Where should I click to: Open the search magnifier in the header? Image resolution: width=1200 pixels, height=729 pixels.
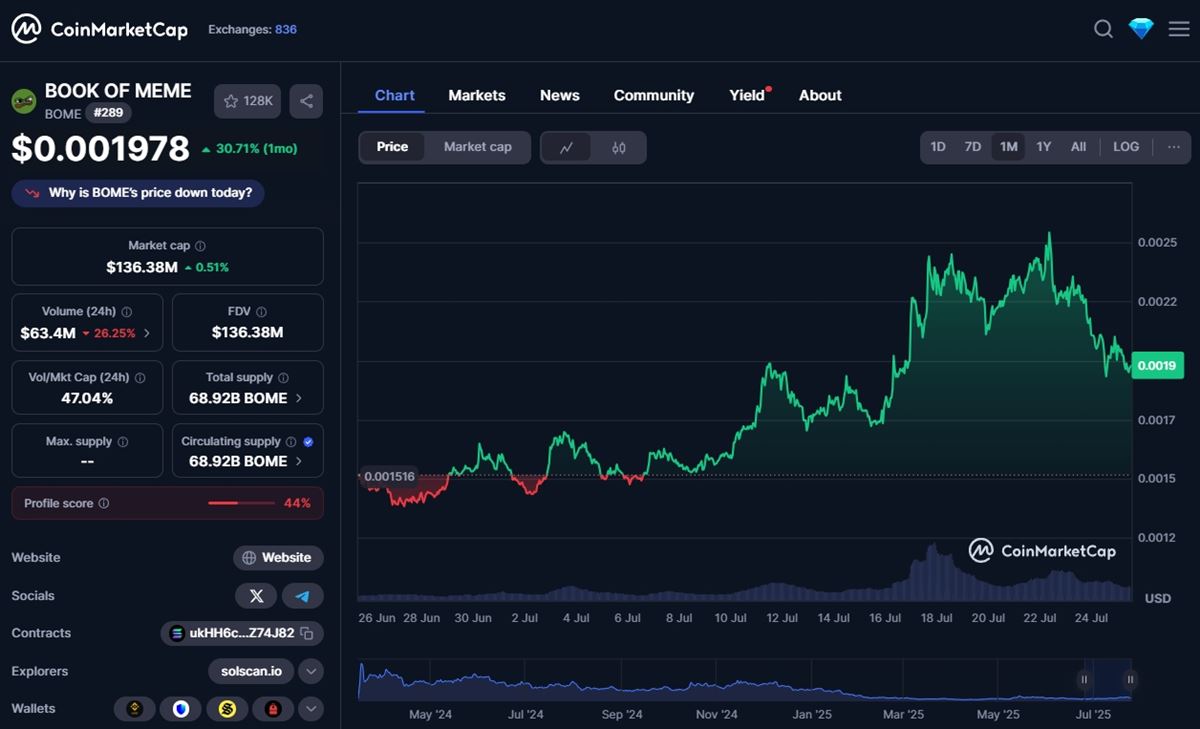pyautogui.click(x=1103, y=29)
